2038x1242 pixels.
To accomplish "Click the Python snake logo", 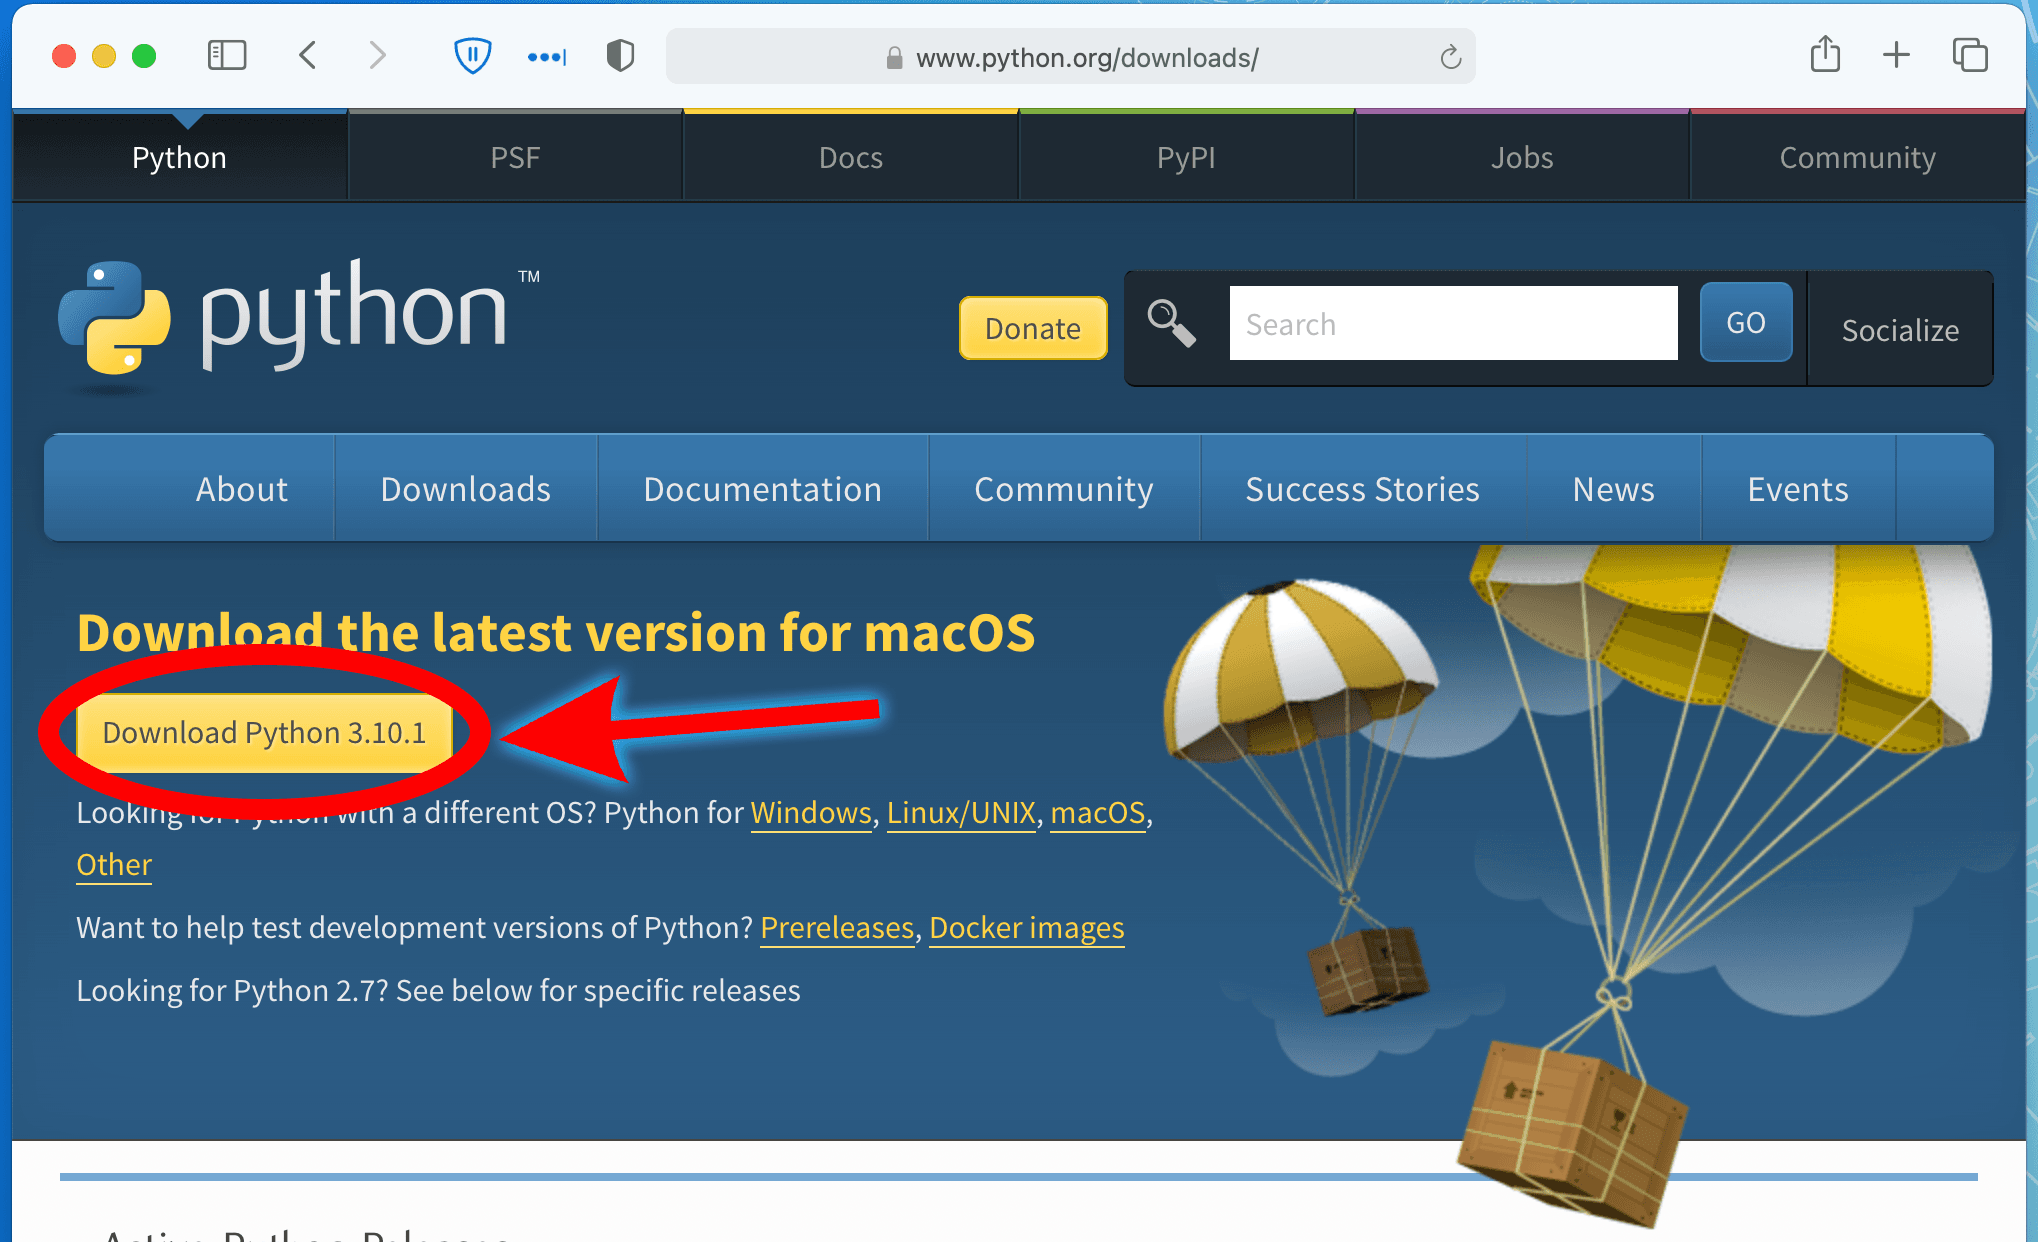I will (114, 318).
